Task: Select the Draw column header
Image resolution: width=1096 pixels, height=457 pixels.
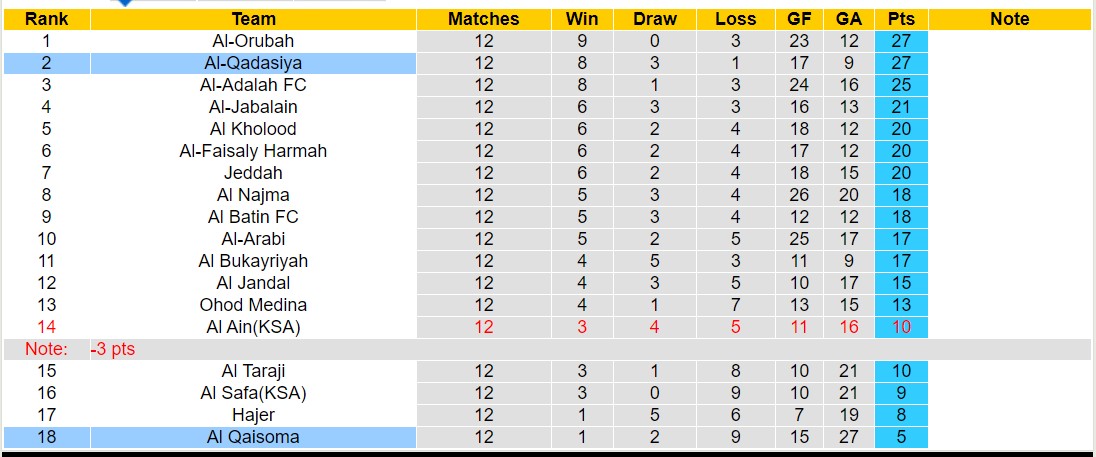Action: [x=655, y=19]
